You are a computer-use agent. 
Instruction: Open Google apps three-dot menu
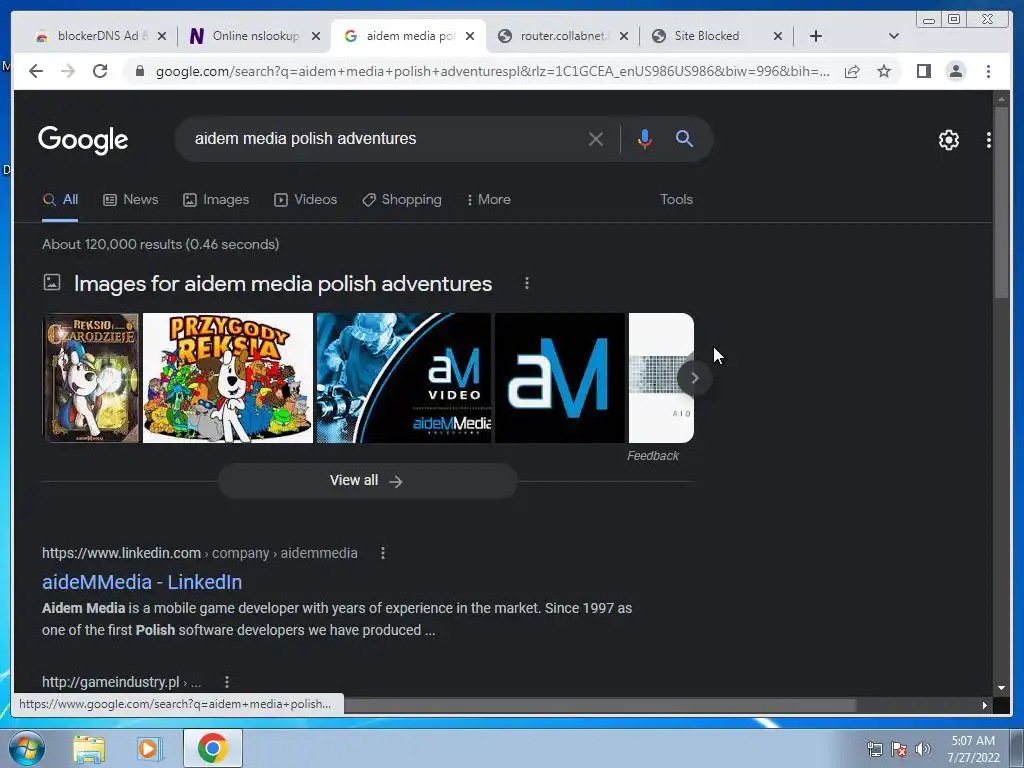[989, 140]
